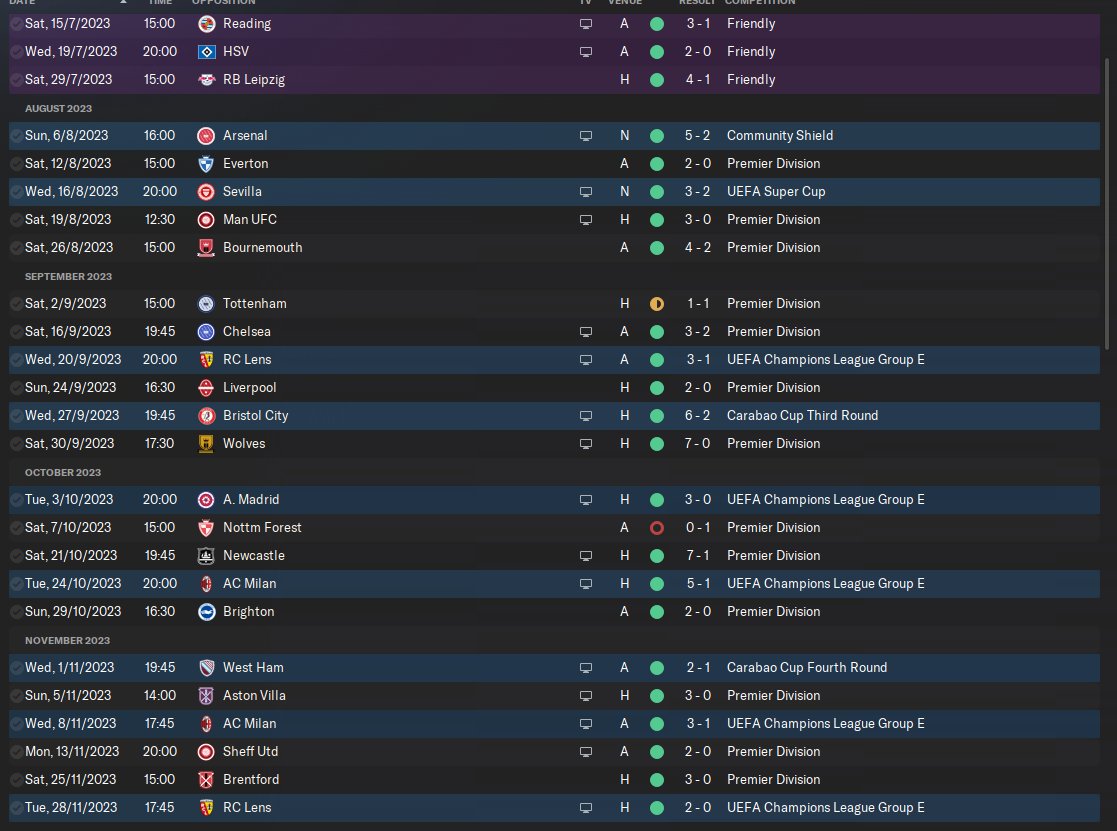1117x831 pixels.
Task: Click TV icon on Wolves fixture row
Action: 586,443
